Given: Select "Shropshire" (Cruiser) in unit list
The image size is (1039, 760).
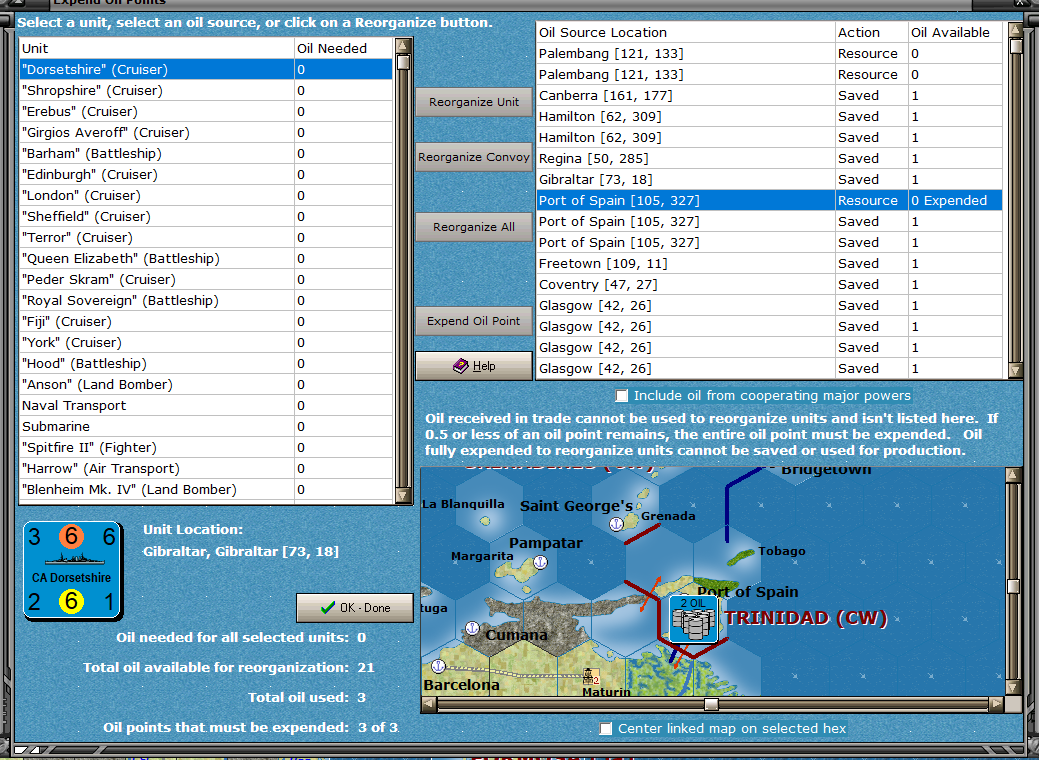Looking at the screenshot, I should pyautogui.click(x=206, y=91).
